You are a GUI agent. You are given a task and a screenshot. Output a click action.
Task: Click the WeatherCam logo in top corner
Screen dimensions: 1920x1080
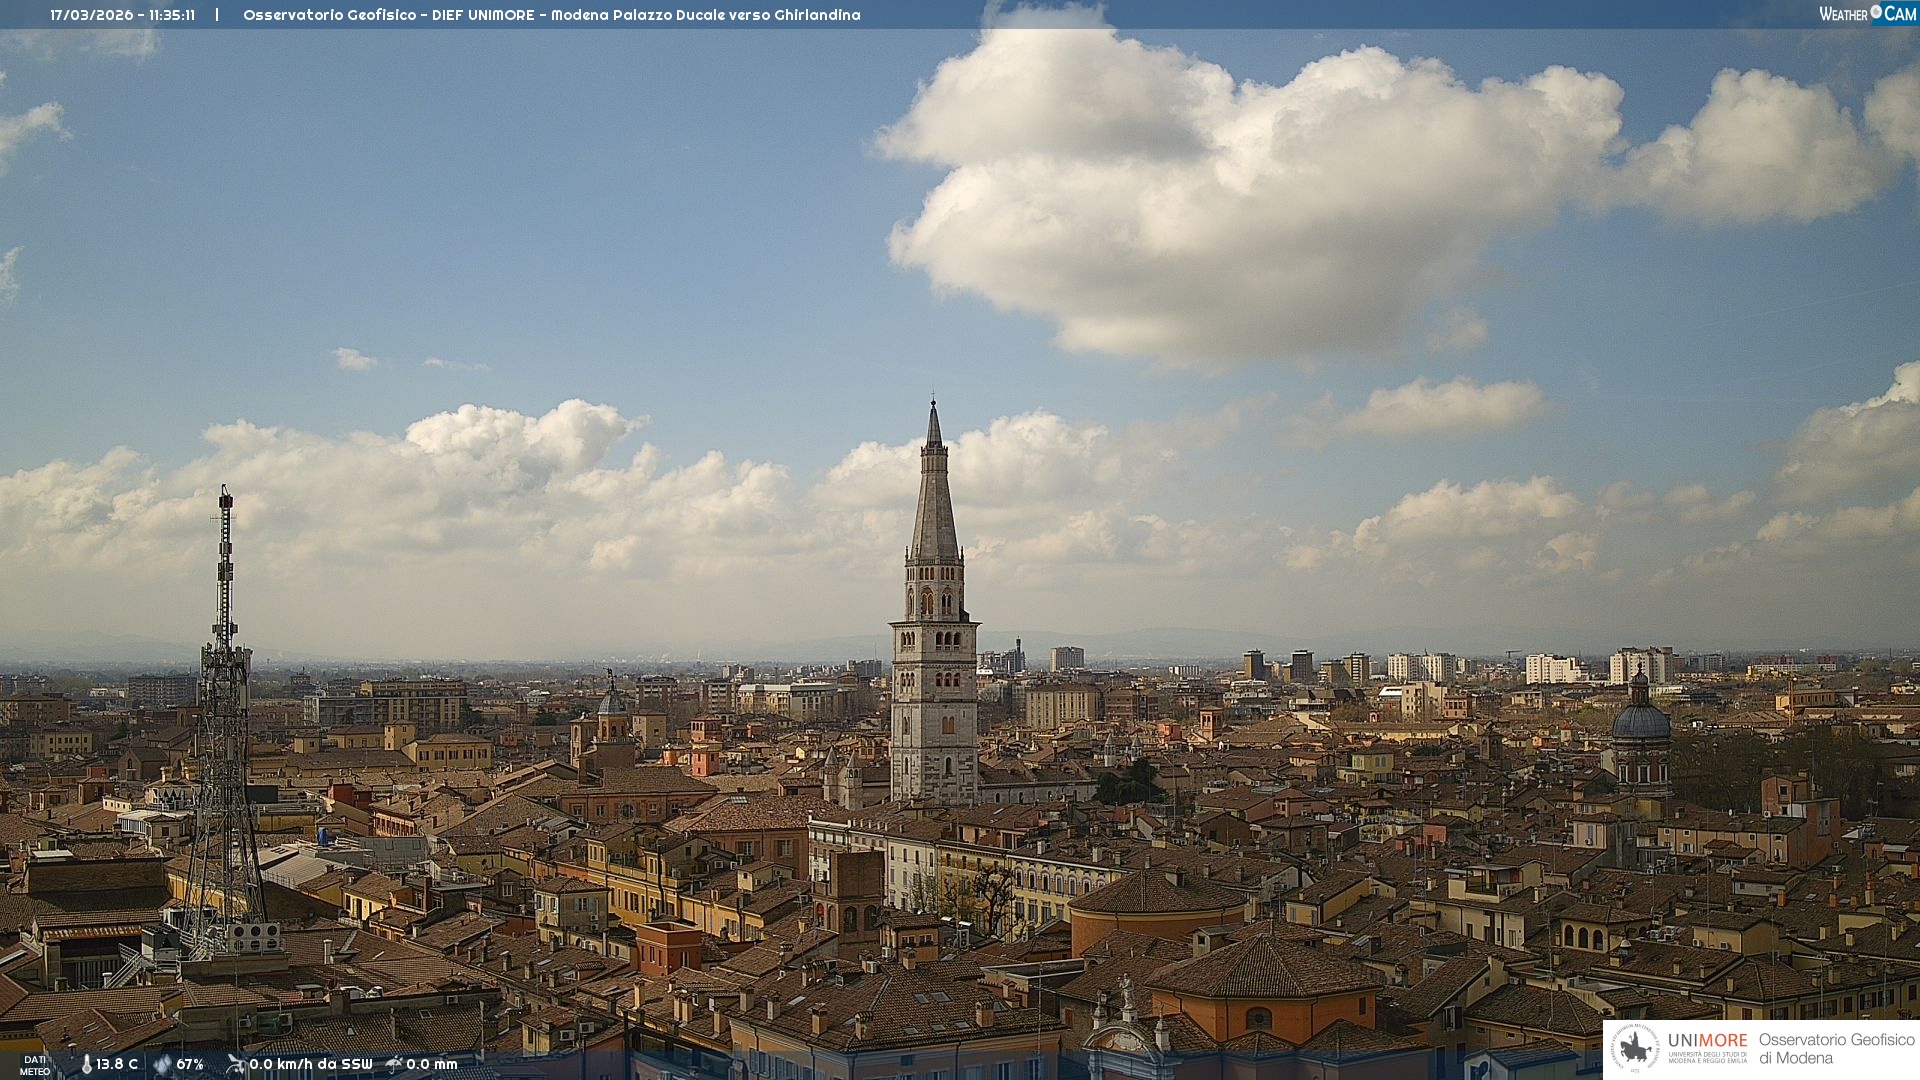1867,13
